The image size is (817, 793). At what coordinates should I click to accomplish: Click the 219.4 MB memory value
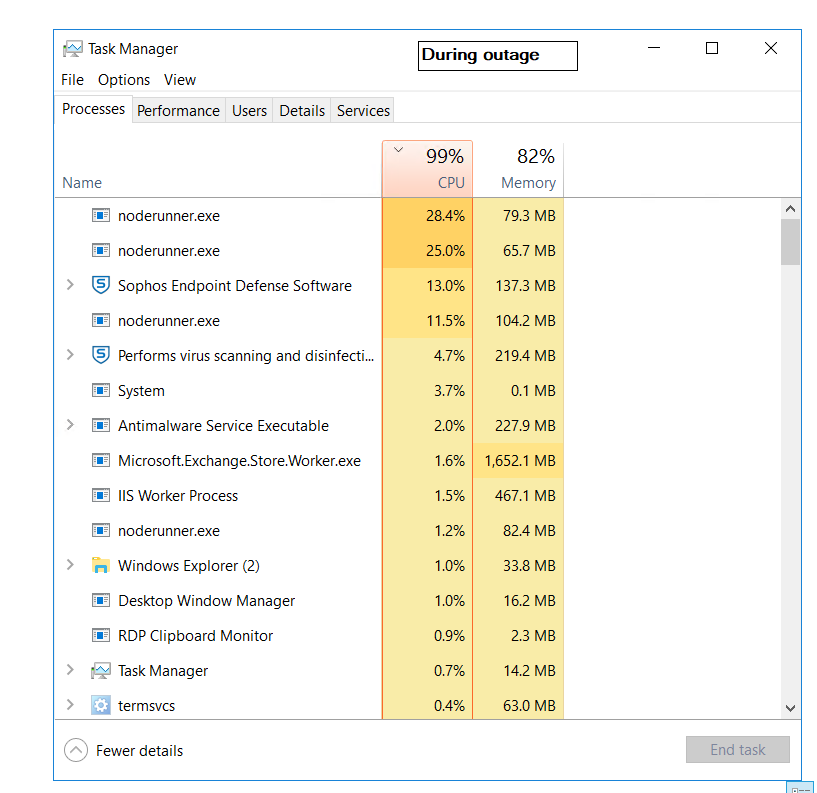tap(526, 355)
